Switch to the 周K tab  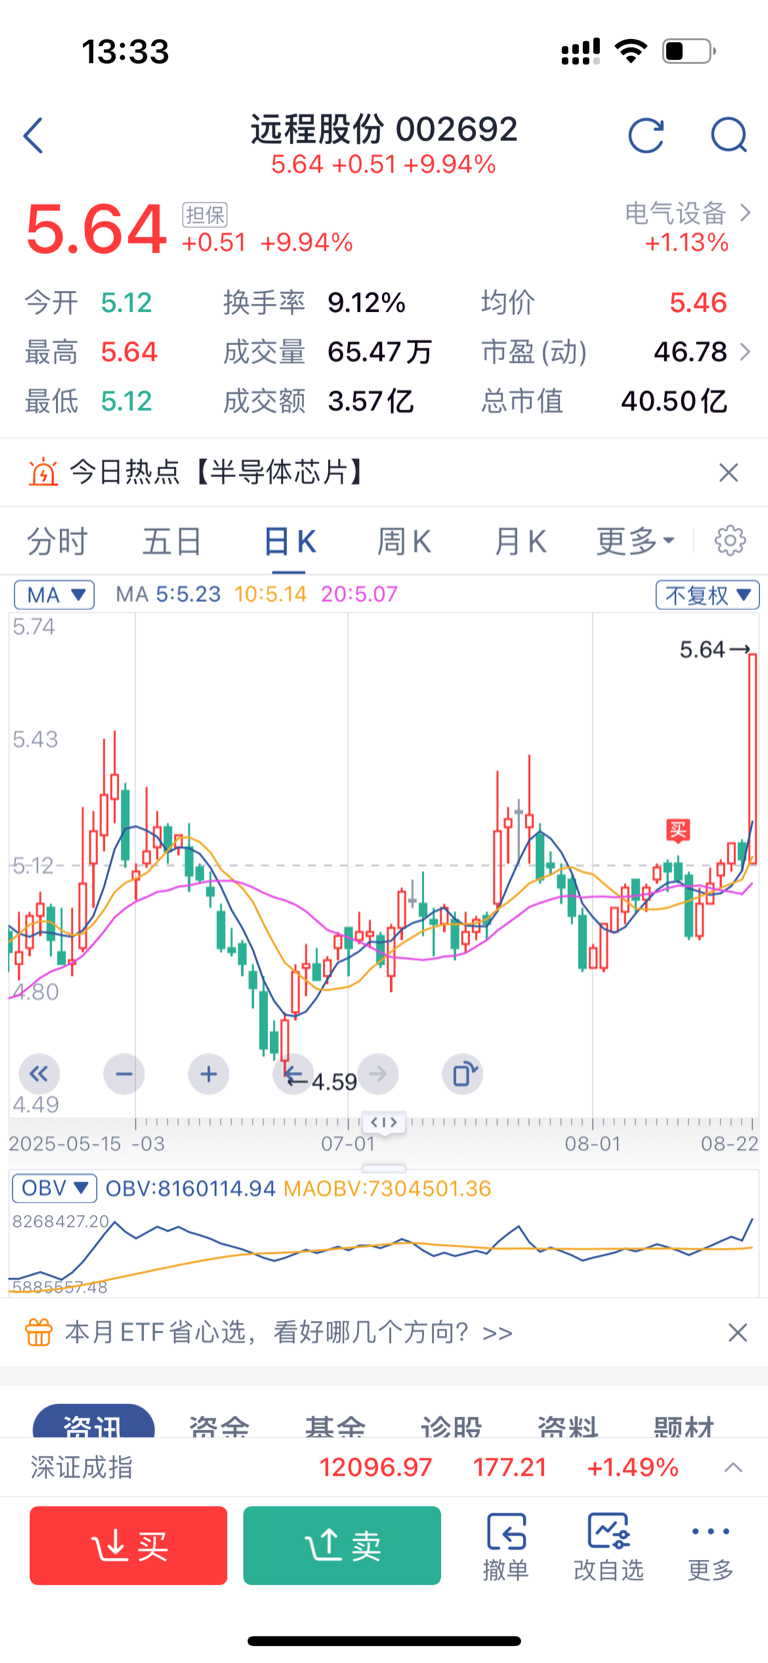tap(404, 541)
